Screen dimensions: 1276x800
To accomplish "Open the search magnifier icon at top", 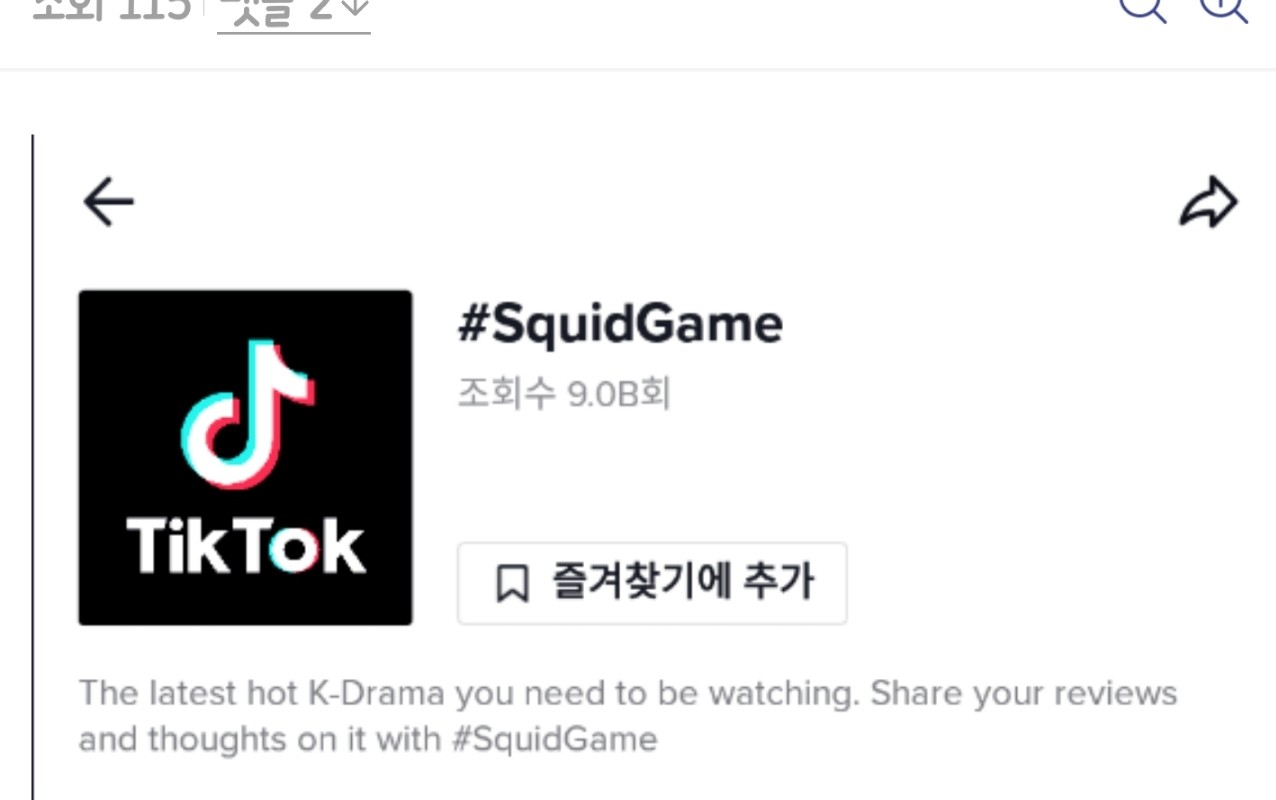I will tap(1142, 8).
